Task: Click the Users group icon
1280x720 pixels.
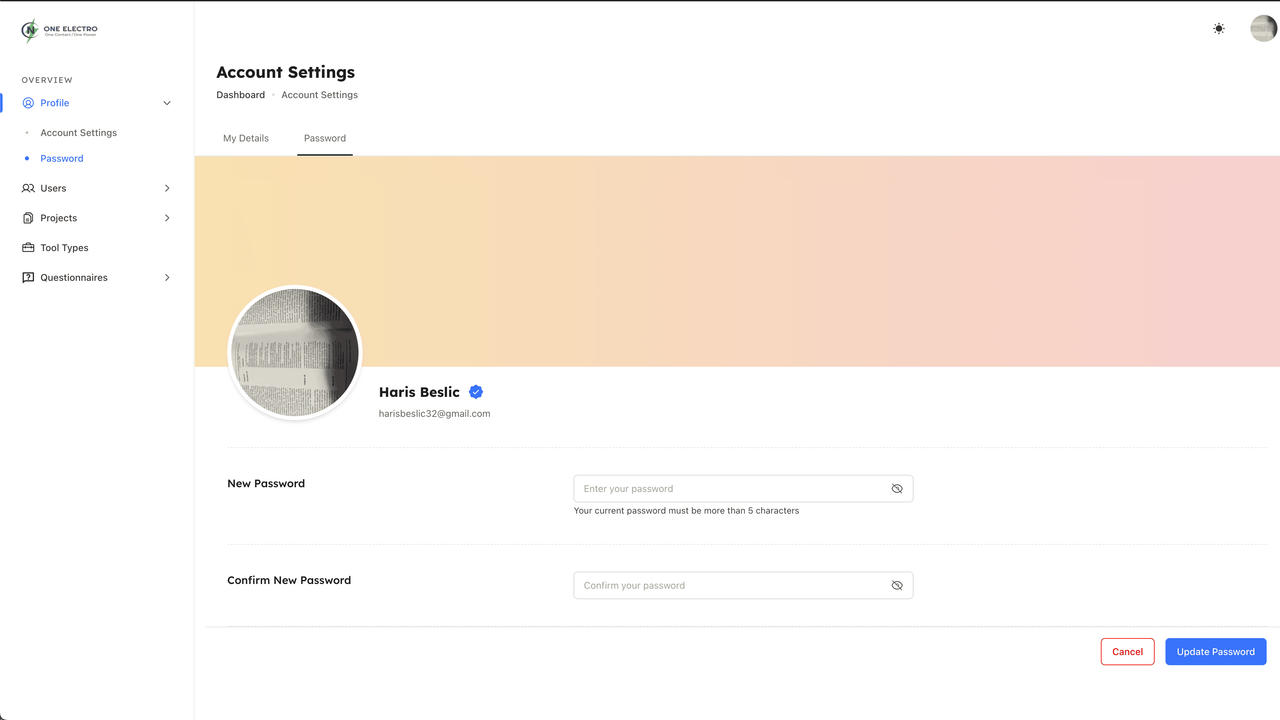Action: pyautogui.click(x=28, y=188)
